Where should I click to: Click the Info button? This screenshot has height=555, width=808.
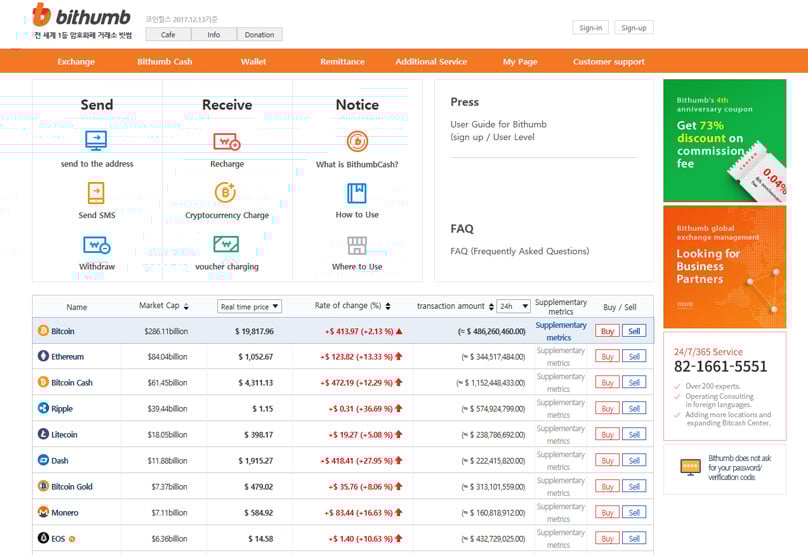pyautogui.click(x=214, y=35)
